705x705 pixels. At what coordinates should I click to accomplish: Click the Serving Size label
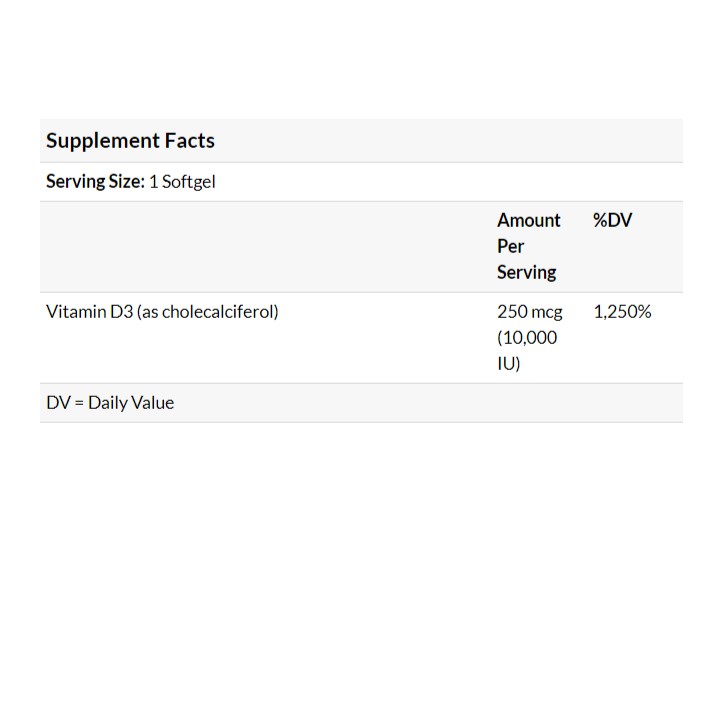95,182
